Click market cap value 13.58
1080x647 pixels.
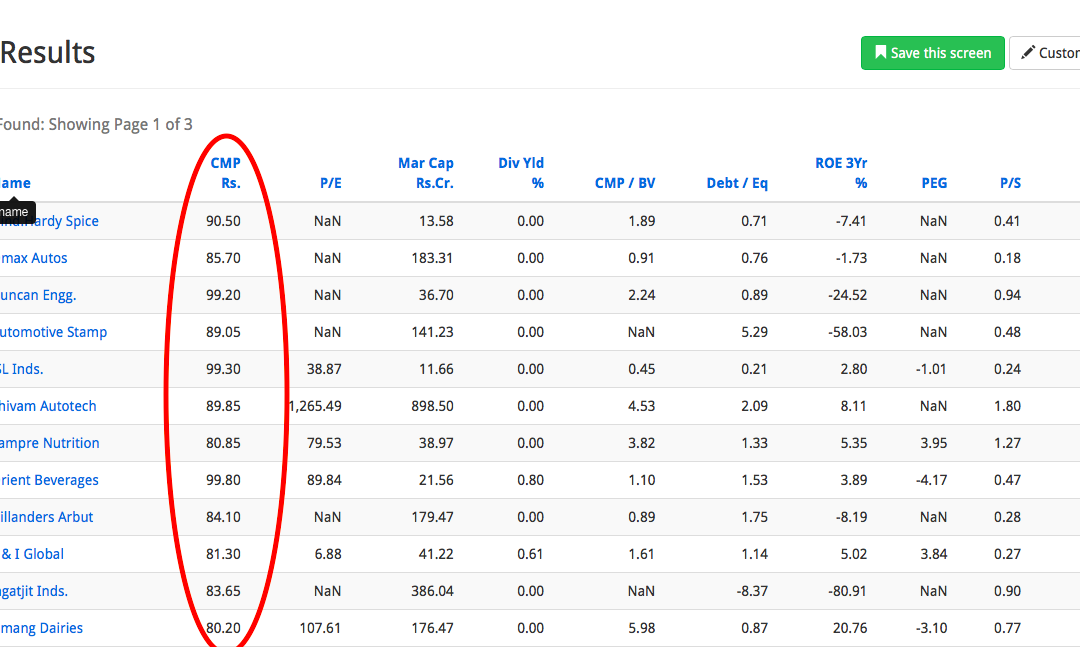[436, 221]
